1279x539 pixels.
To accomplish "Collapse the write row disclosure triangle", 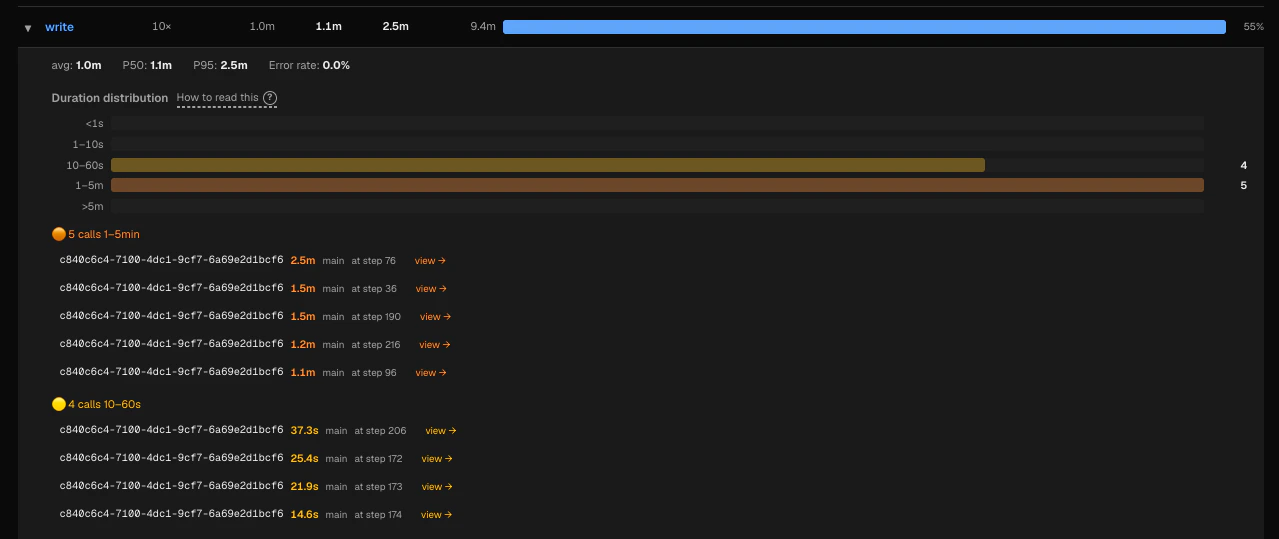I will point(28,28).
